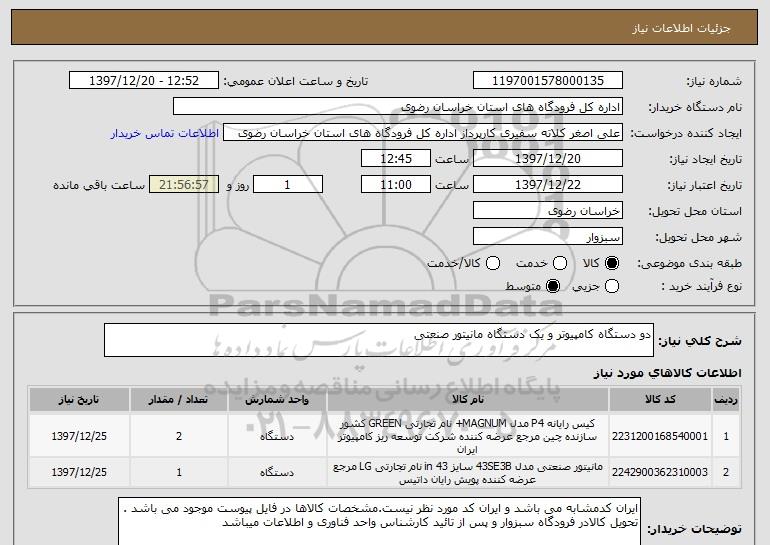Click the validity time field 11:00
The image size is (770, 545).
tap(396, 185)
